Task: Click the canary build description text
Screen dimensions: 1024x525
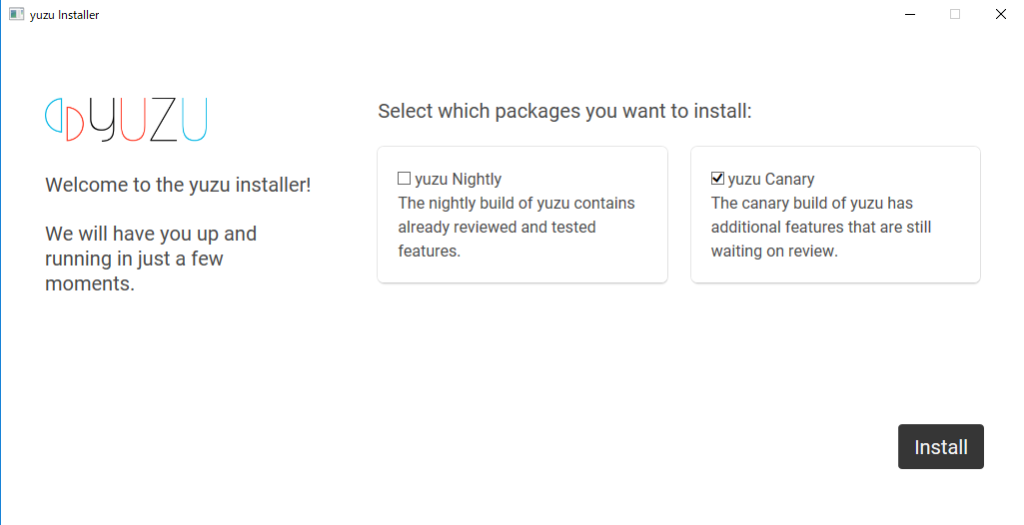Action: [x=821, y=227]
